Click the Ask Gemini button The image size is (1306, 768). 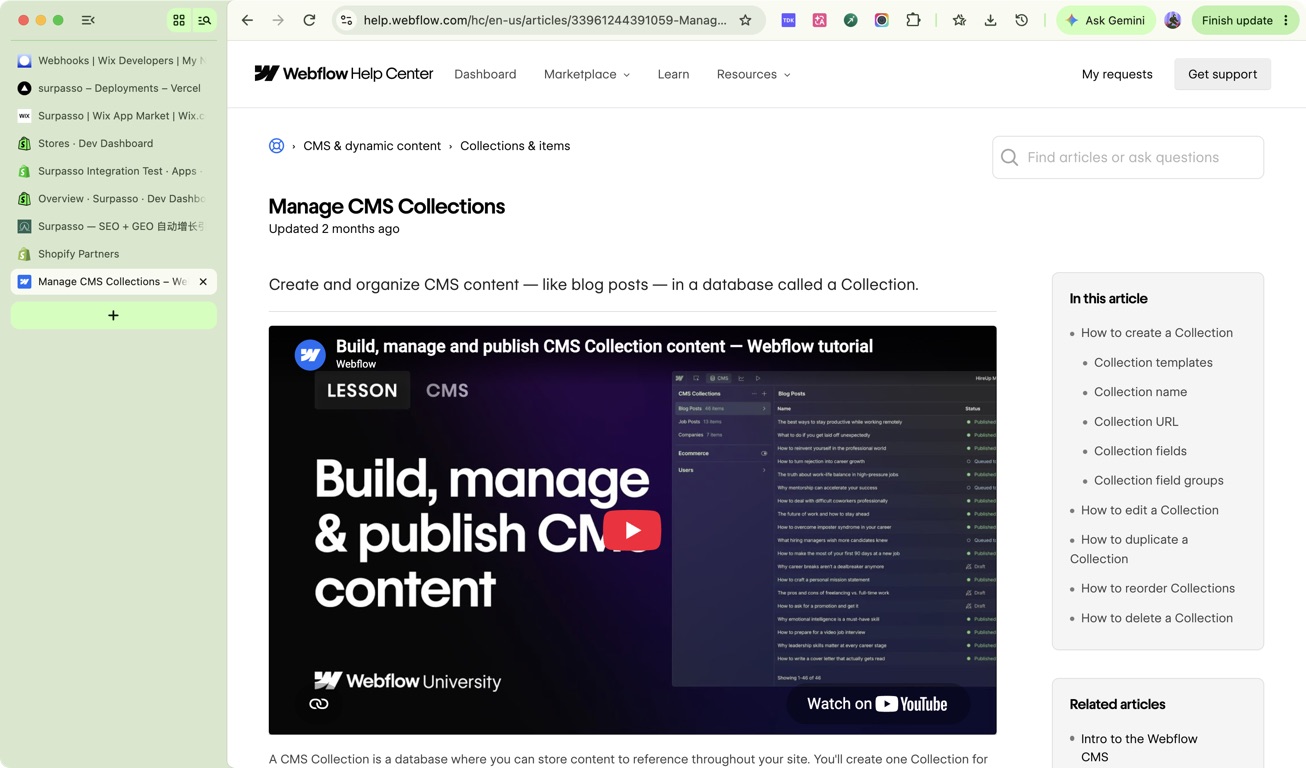[x=1106, y=20]
